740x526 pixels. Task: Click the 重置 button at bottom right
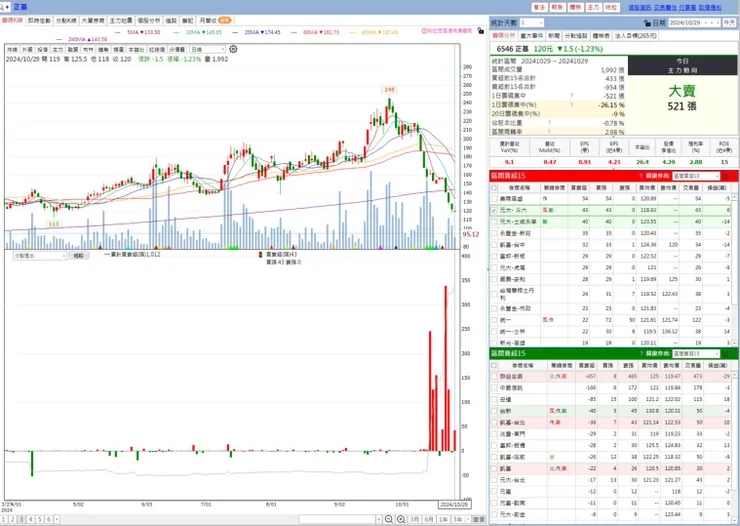479,519
